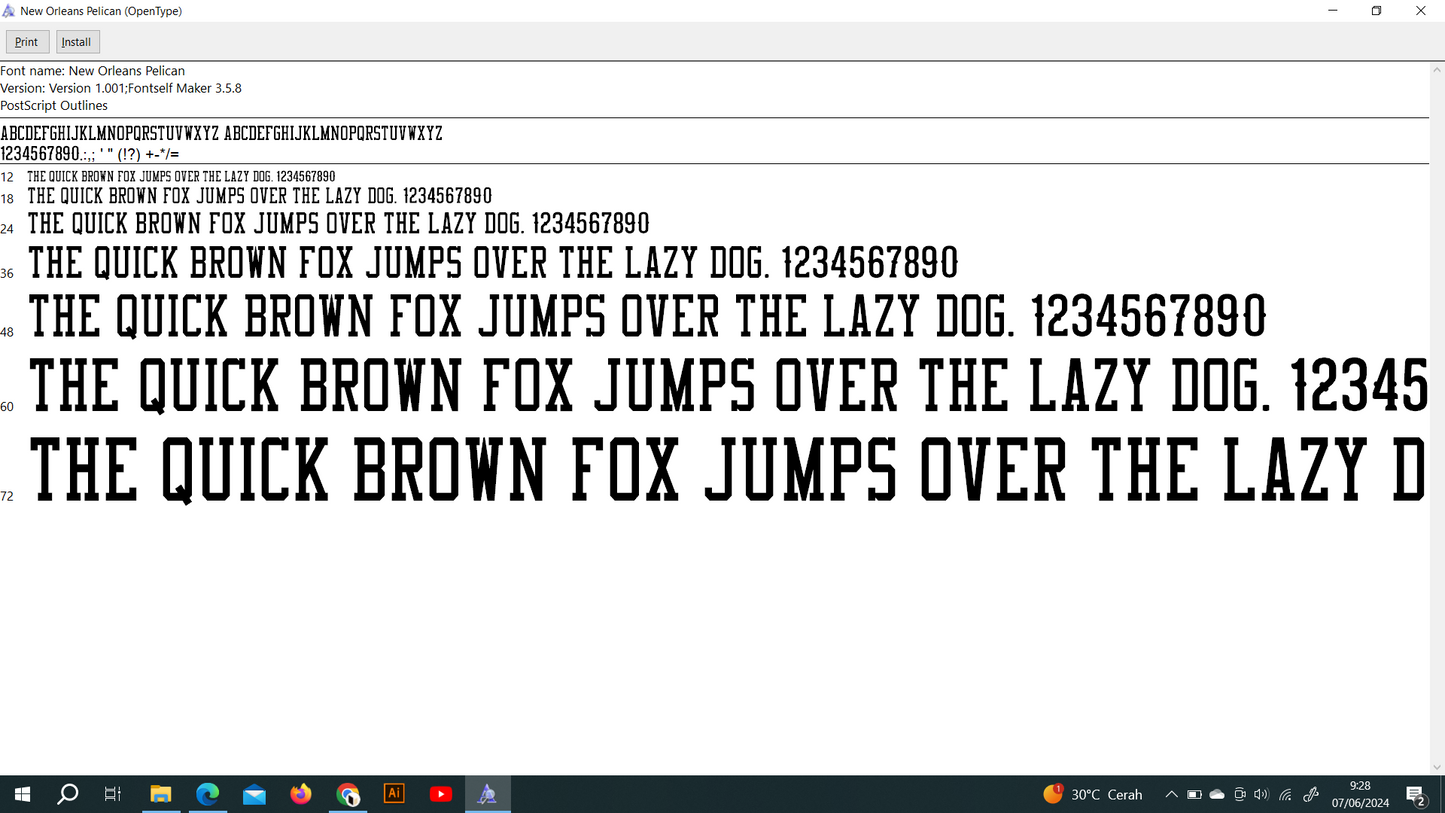This screenshot has height=813, width=1445.
Task: Expand hidden system tray icons
Action: point(1171,795)
